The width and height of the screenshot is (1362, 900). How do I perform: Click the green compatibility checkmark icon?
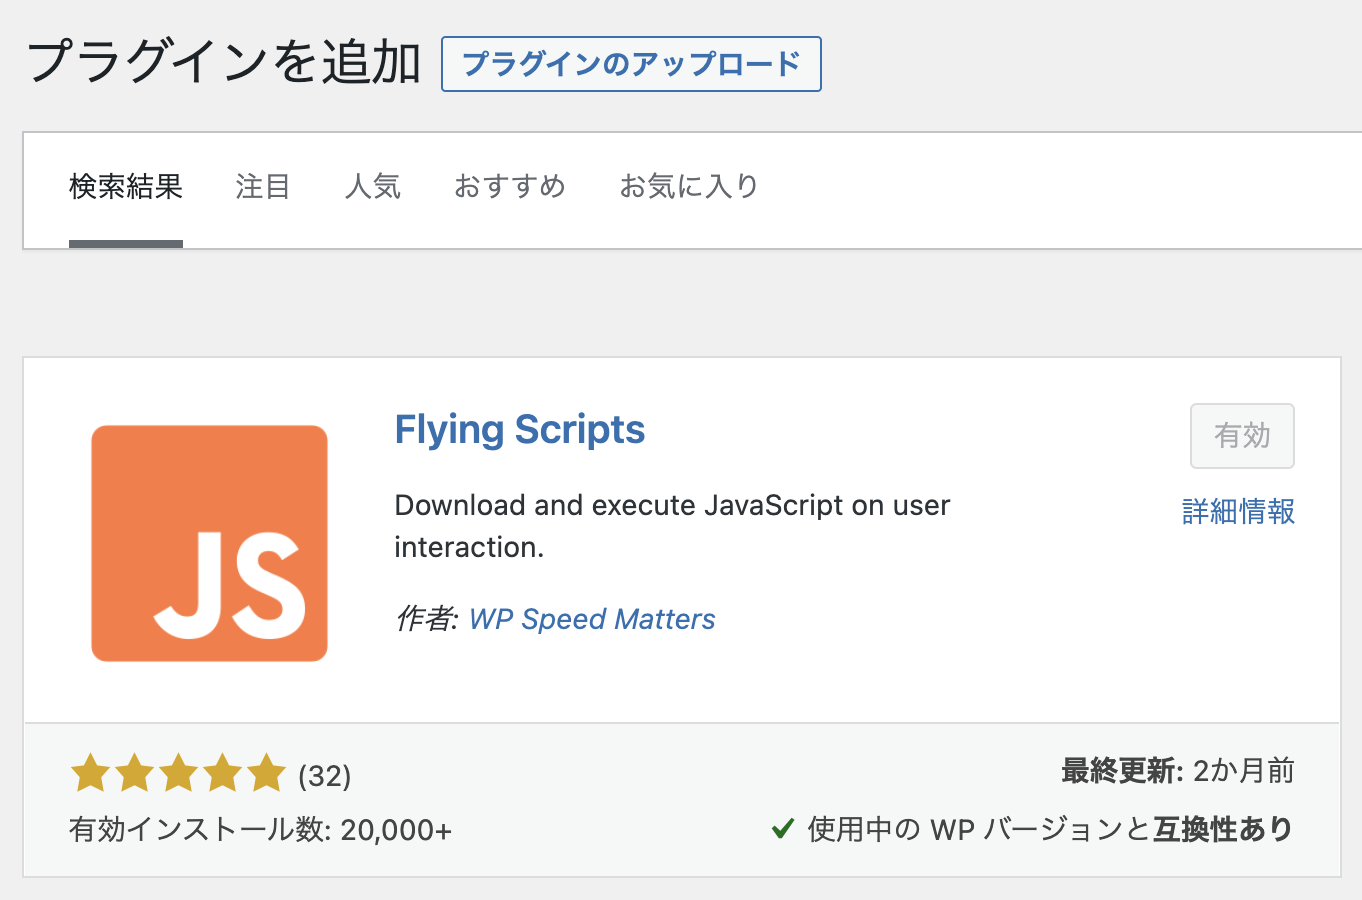pyautogui.click(x=783, y=829)
